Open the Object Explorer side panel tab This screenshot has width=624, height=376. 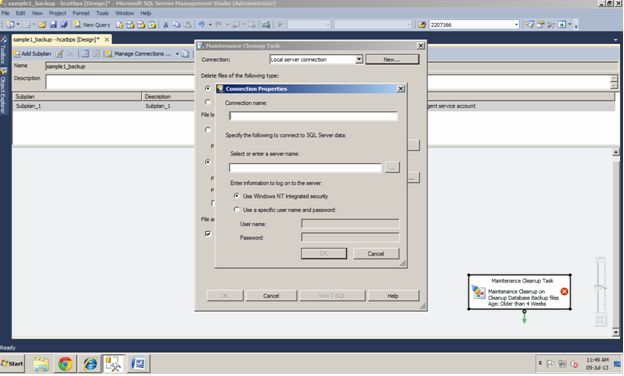click(4, 92)
